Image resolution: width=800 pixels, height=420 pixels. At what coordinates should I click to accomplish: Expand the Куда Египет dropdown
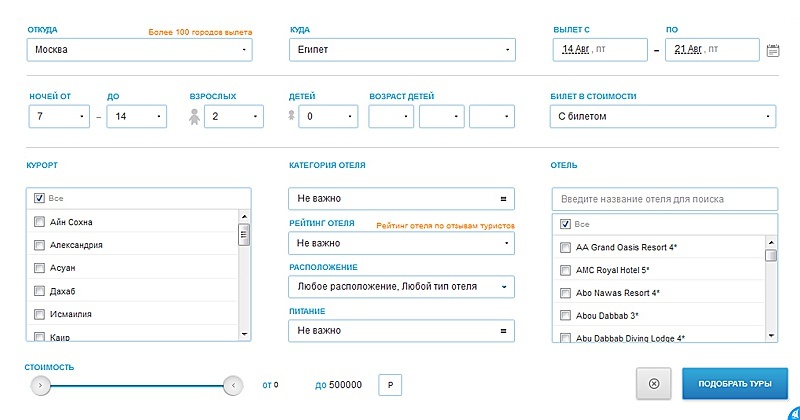click(x=402, y=50)
